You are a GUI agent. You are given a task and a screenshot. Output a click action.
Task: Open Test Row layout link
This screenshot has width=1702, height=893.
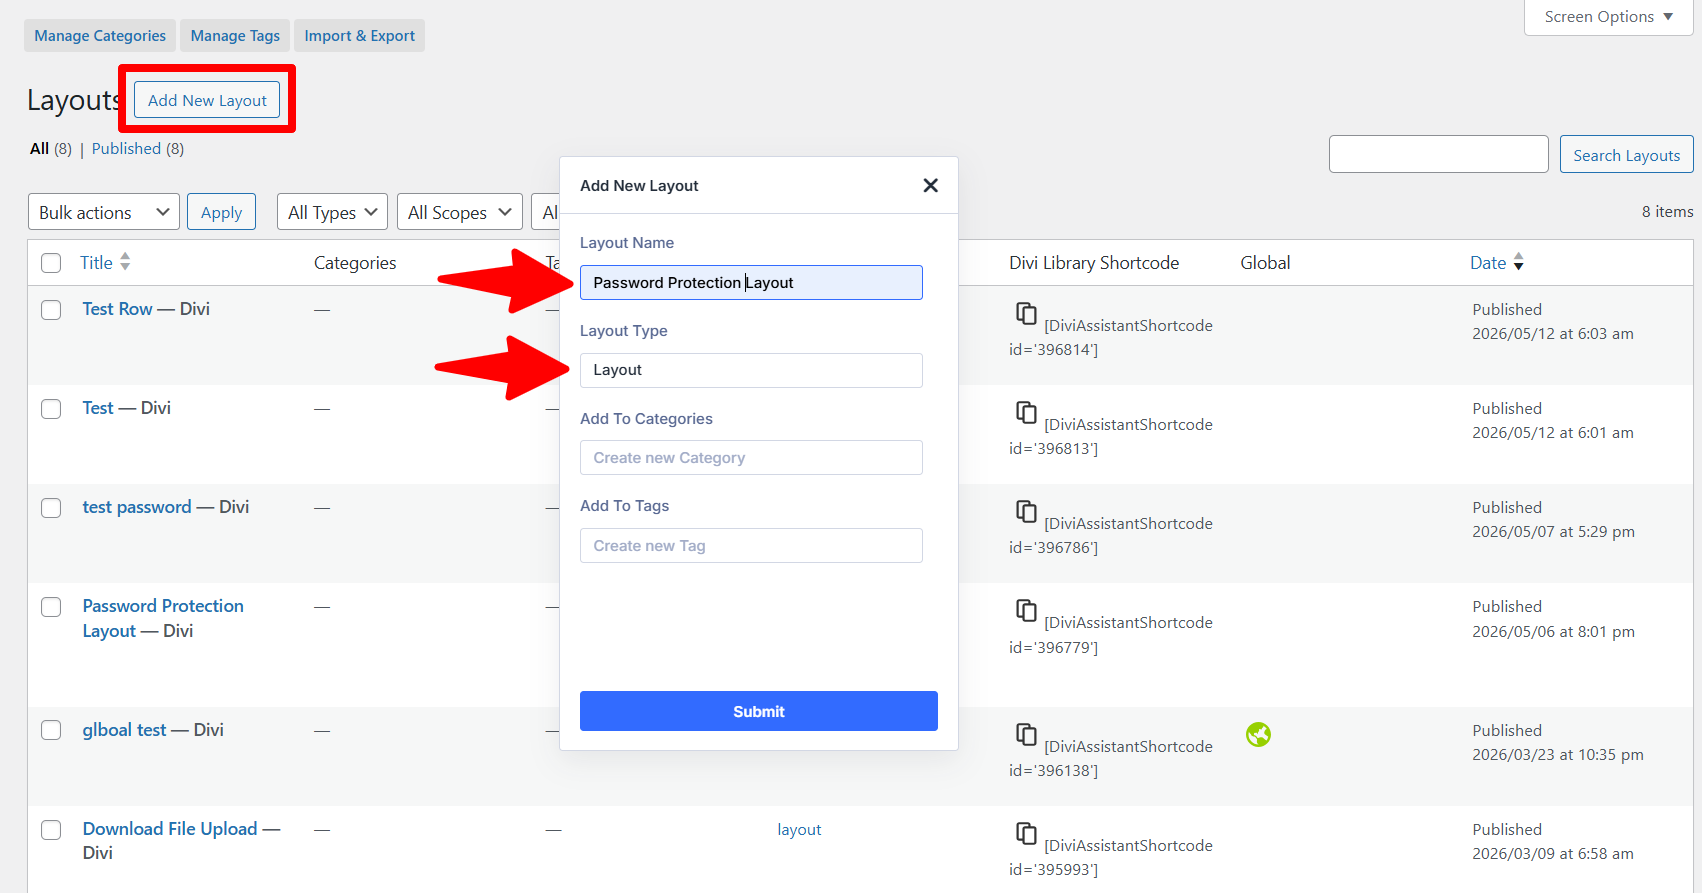pyautogui.click(x=117, y=309)
